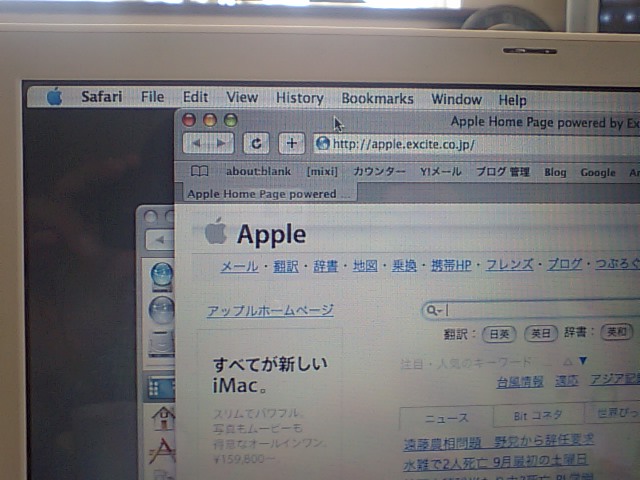Open the Edit menu
Screen dimensions: 640x480
tap(195, 97)
